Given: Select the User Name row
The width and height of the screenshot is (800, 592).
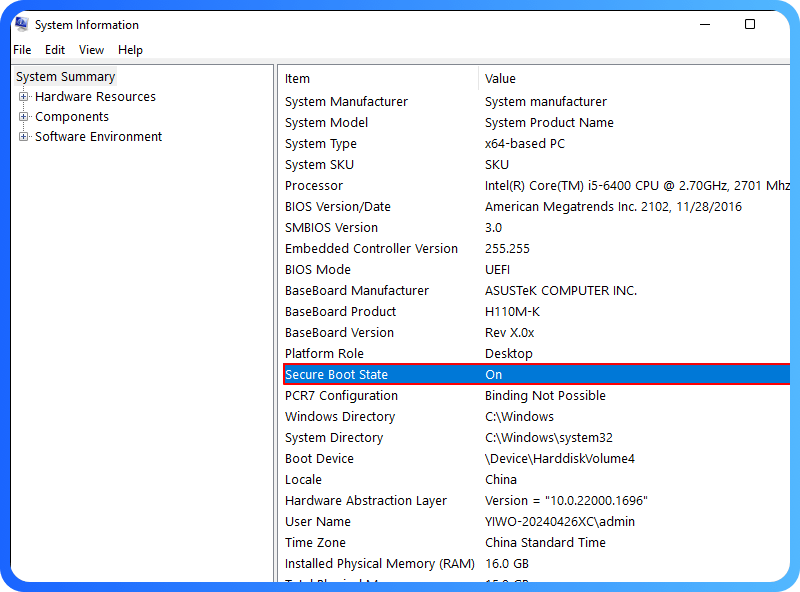Looking at the screenshot, I should pyautogui.click(x=536, y=522).
